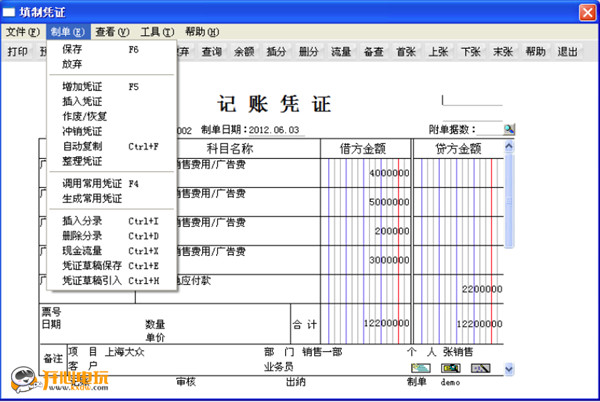The height and width of the screenshot is (402, 600).
Task: Click the 插分 toolbar button
Action: [x=276, y=52]
